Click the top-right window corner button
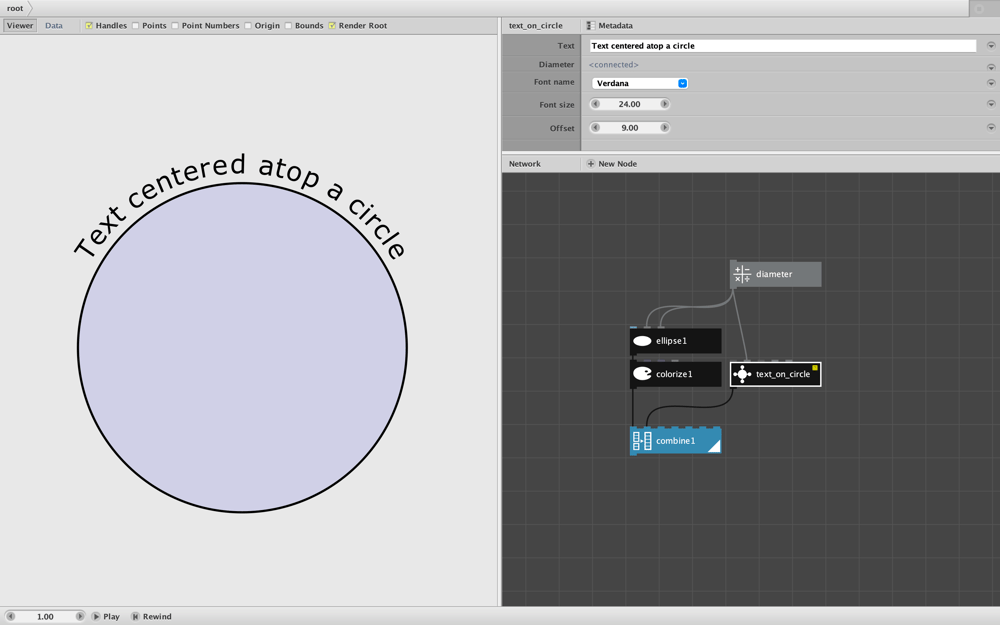The height and width of the screenshot is (625, 1000). (980, 8)
